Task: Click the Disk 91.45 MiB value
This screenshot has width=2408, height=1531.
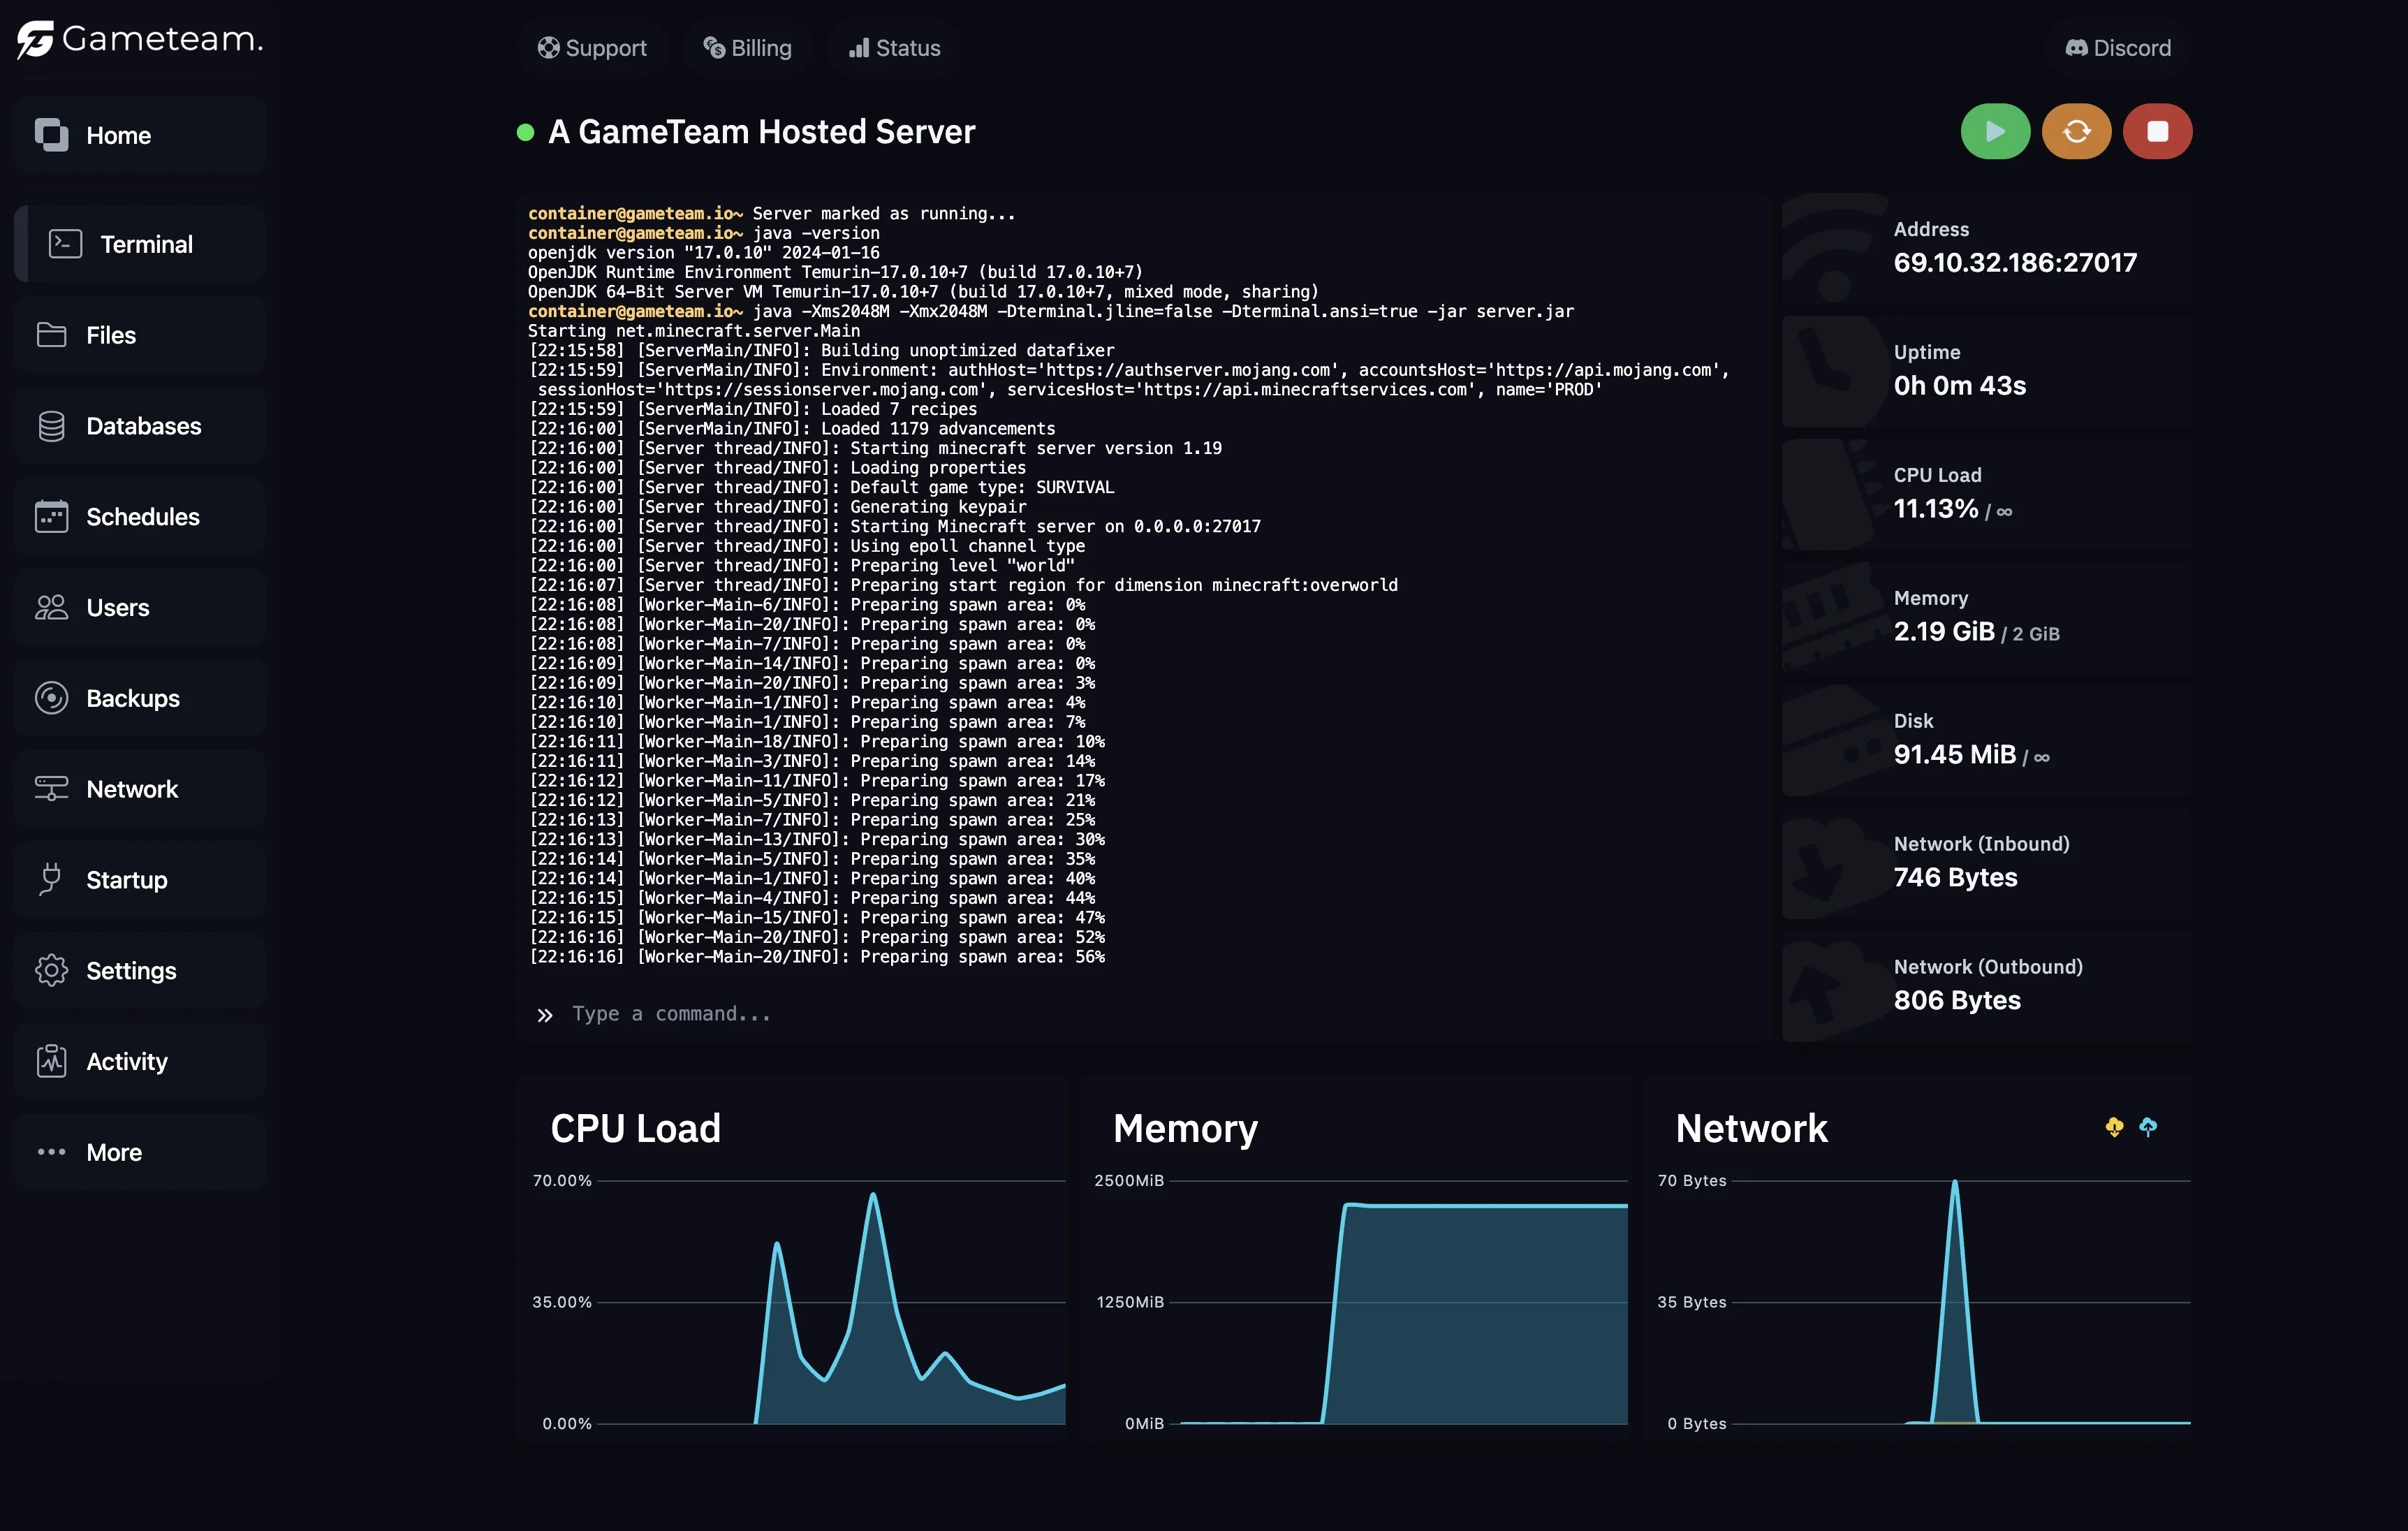Action: click(1955, 755)
